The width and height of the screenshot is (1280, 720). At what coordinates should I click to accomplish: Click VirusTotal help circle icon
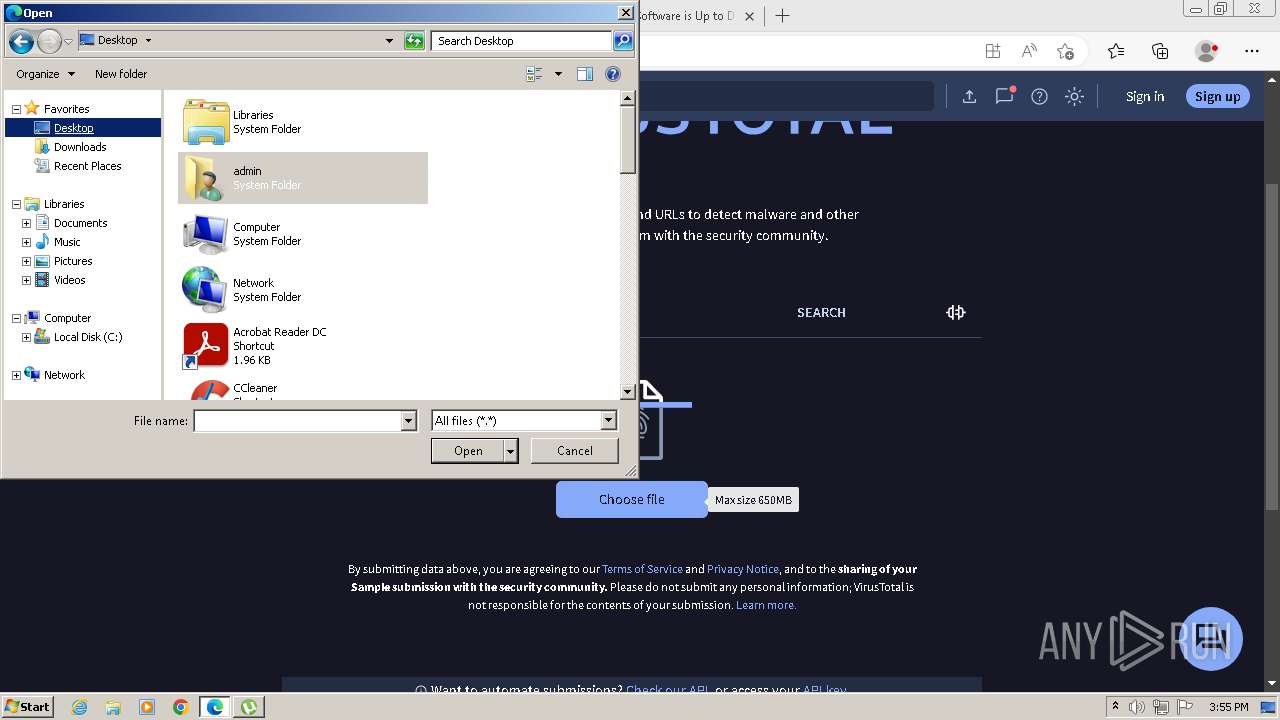tap(1039, 97)
